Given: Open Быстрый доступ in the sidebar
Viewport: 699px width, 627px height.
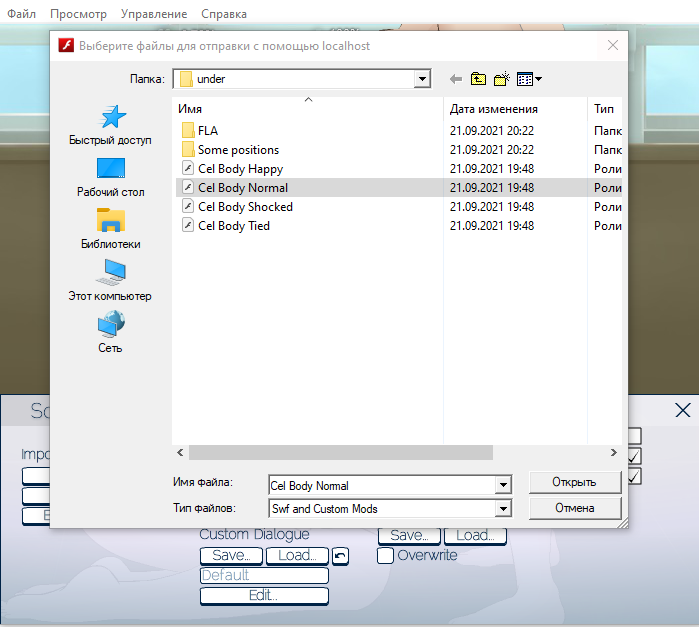Looking at the screenshot, I should 111,125.
